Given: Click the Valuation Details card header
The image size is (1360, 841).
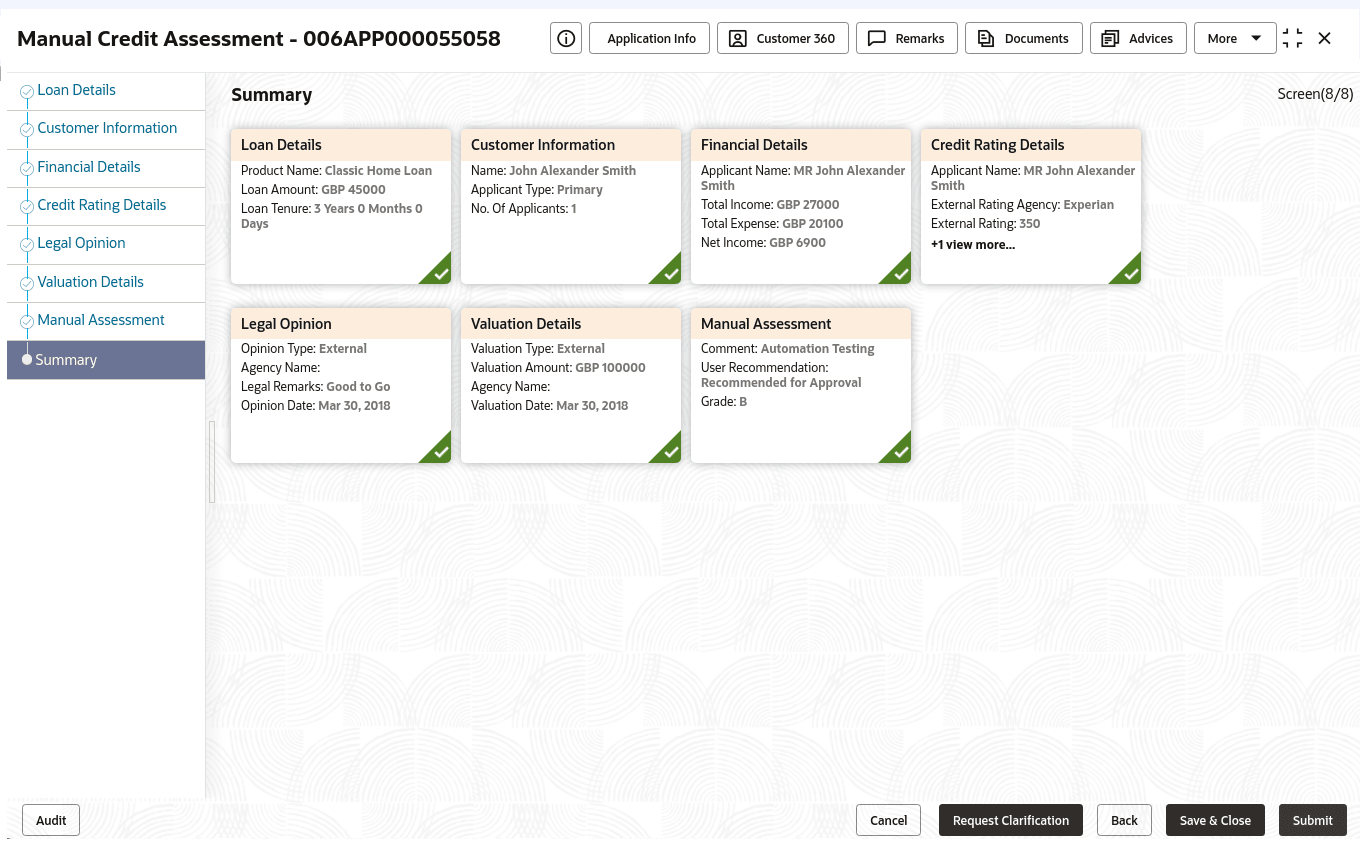Looking at the screenshot, I should tap(571, 324).
